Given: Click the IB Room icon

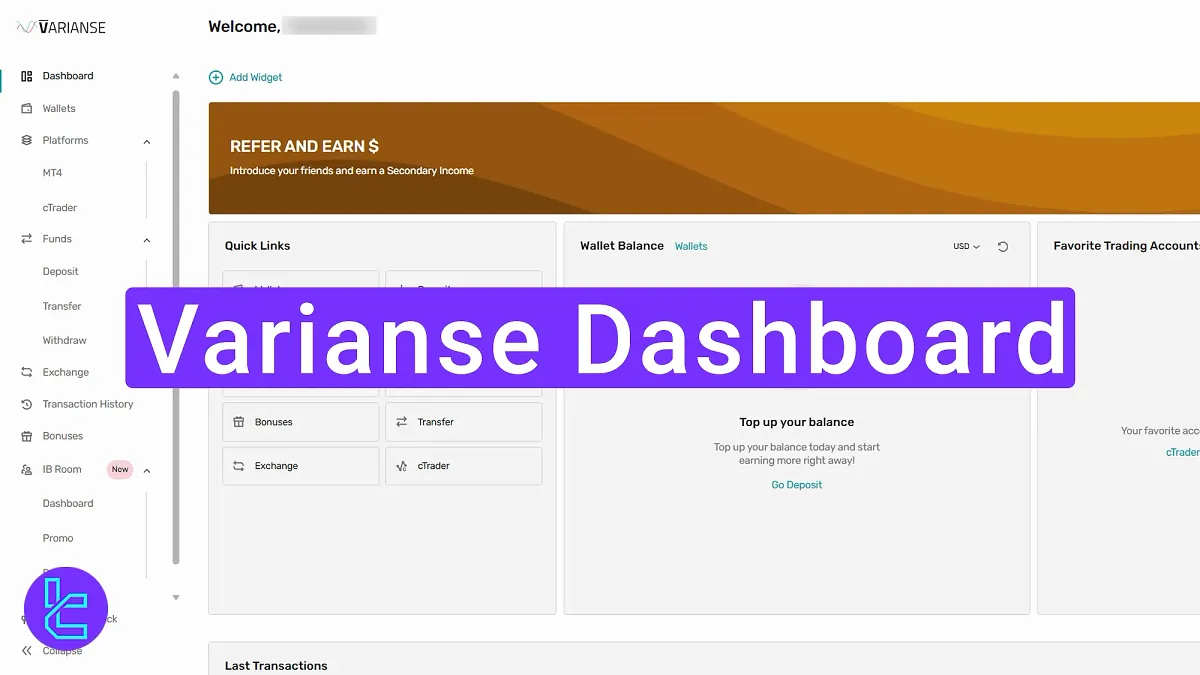Looking at the screenshot, I should [26, 469].
